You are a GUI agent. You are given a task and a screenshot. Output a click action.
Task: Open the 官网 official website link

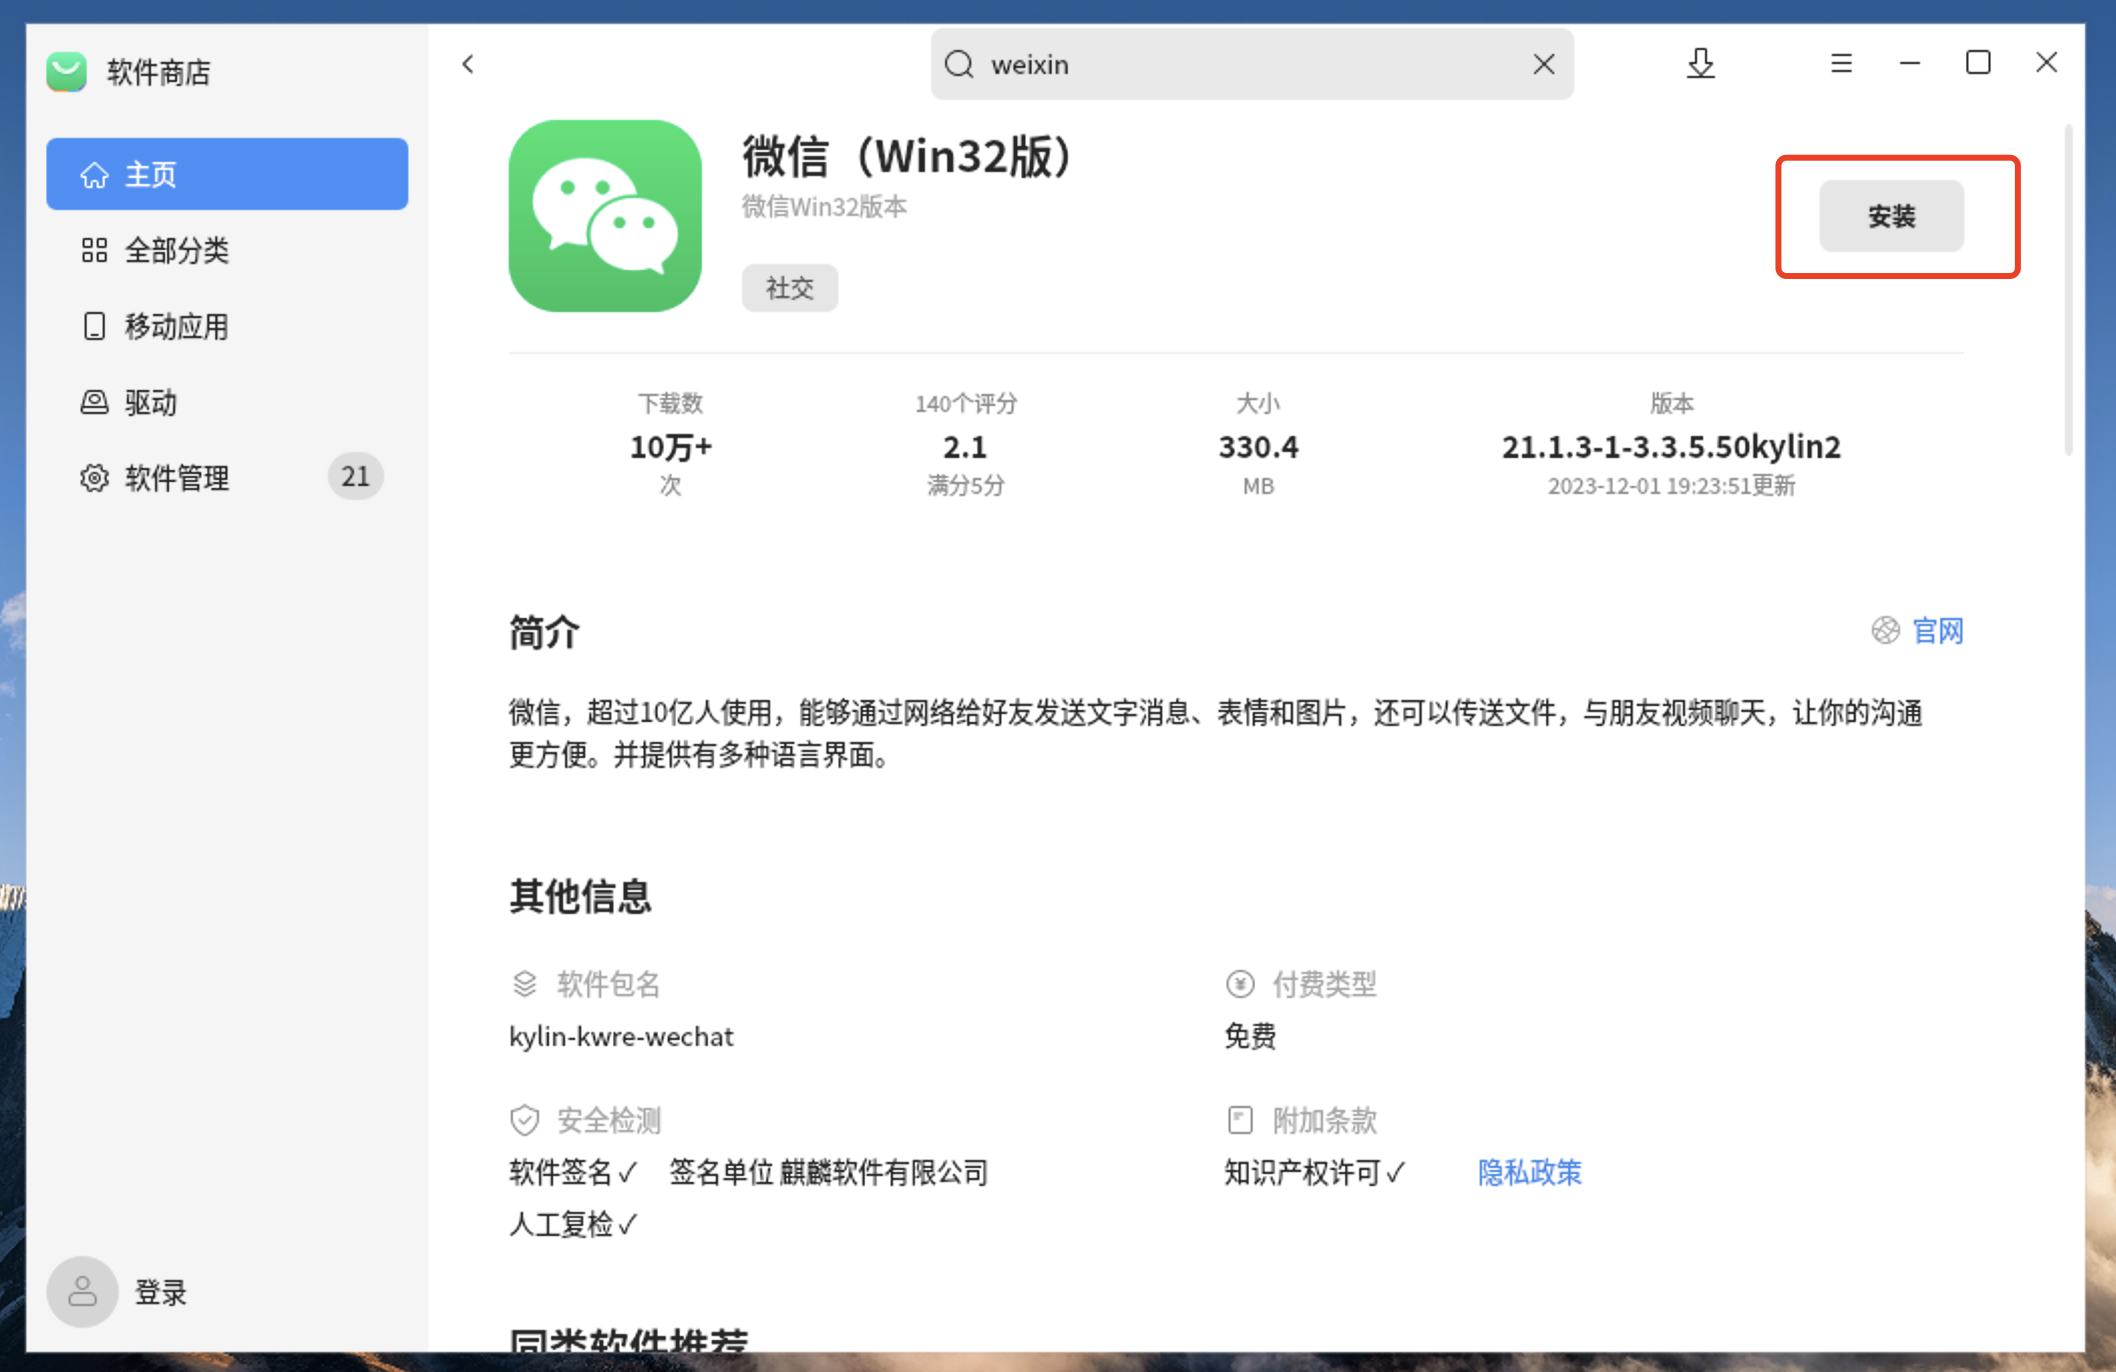pyautogui.click(x=1936, y=631)
